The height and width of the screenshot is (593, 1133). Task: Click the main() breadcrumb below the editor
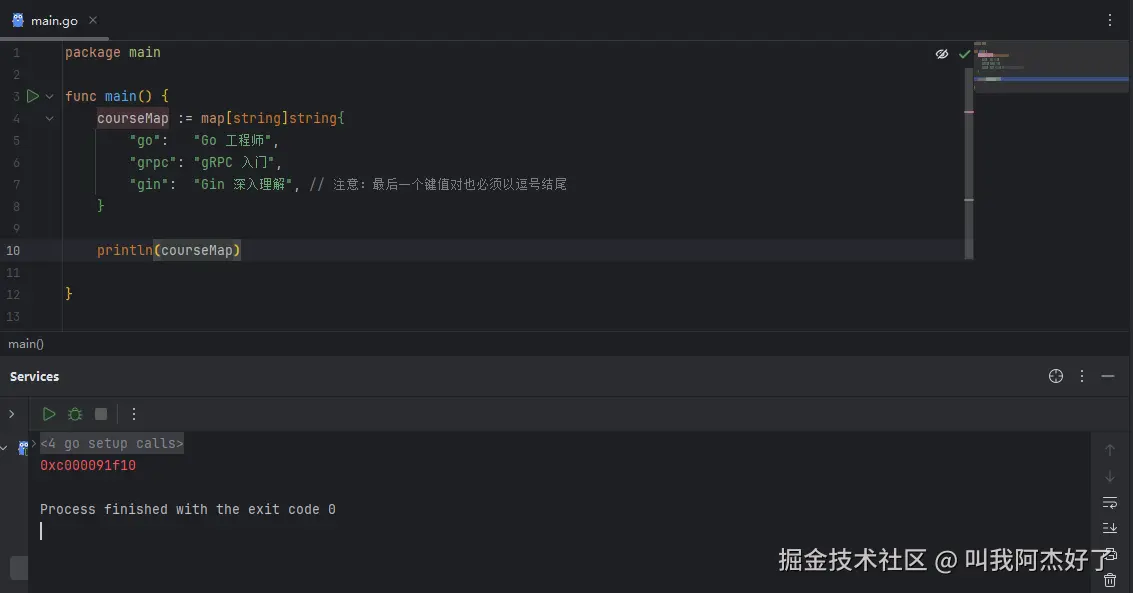(x=26, y=344)
